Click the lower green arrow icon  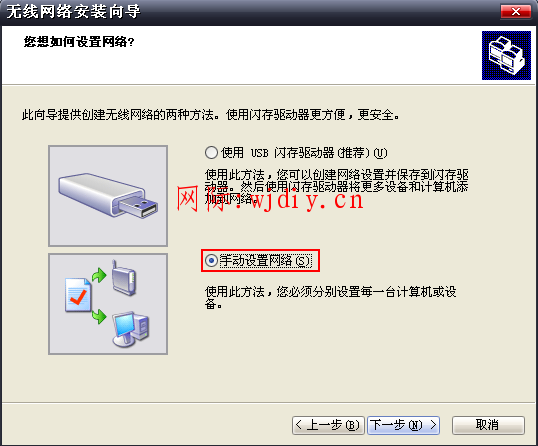pos(99,316)
